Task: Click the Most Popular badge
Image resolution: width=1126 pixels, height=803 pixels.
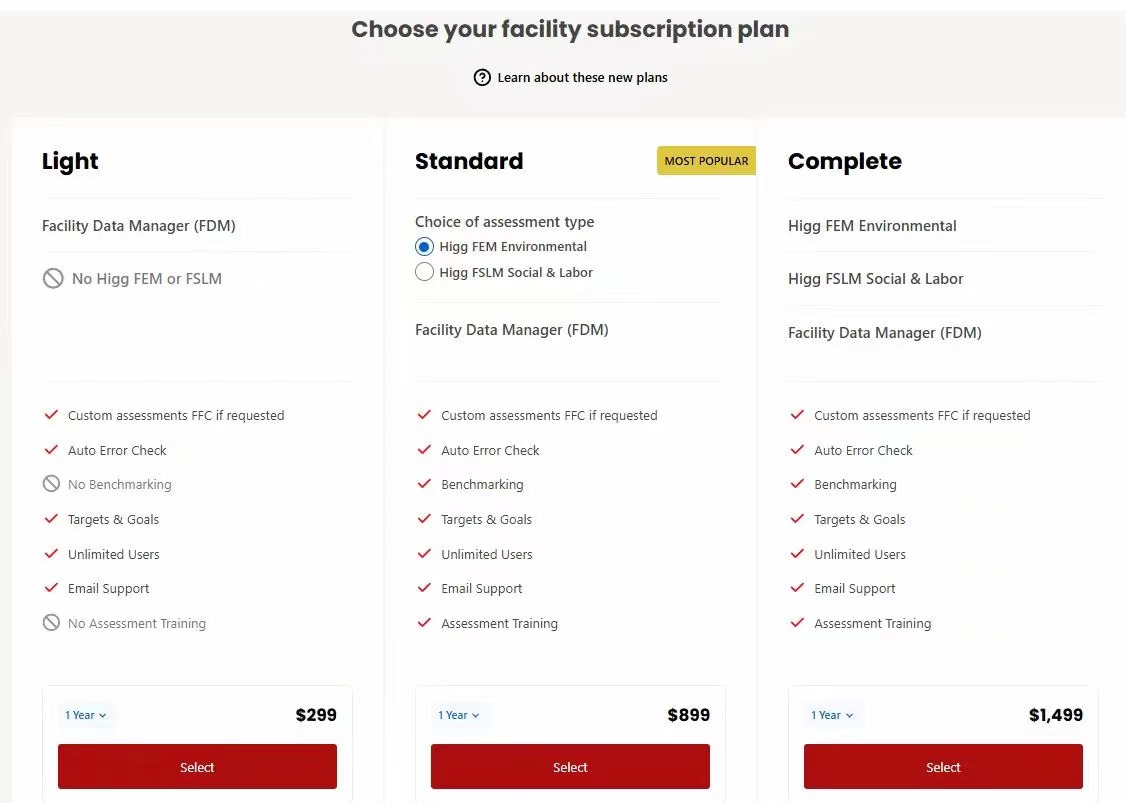Action: (x=706, y=161)
